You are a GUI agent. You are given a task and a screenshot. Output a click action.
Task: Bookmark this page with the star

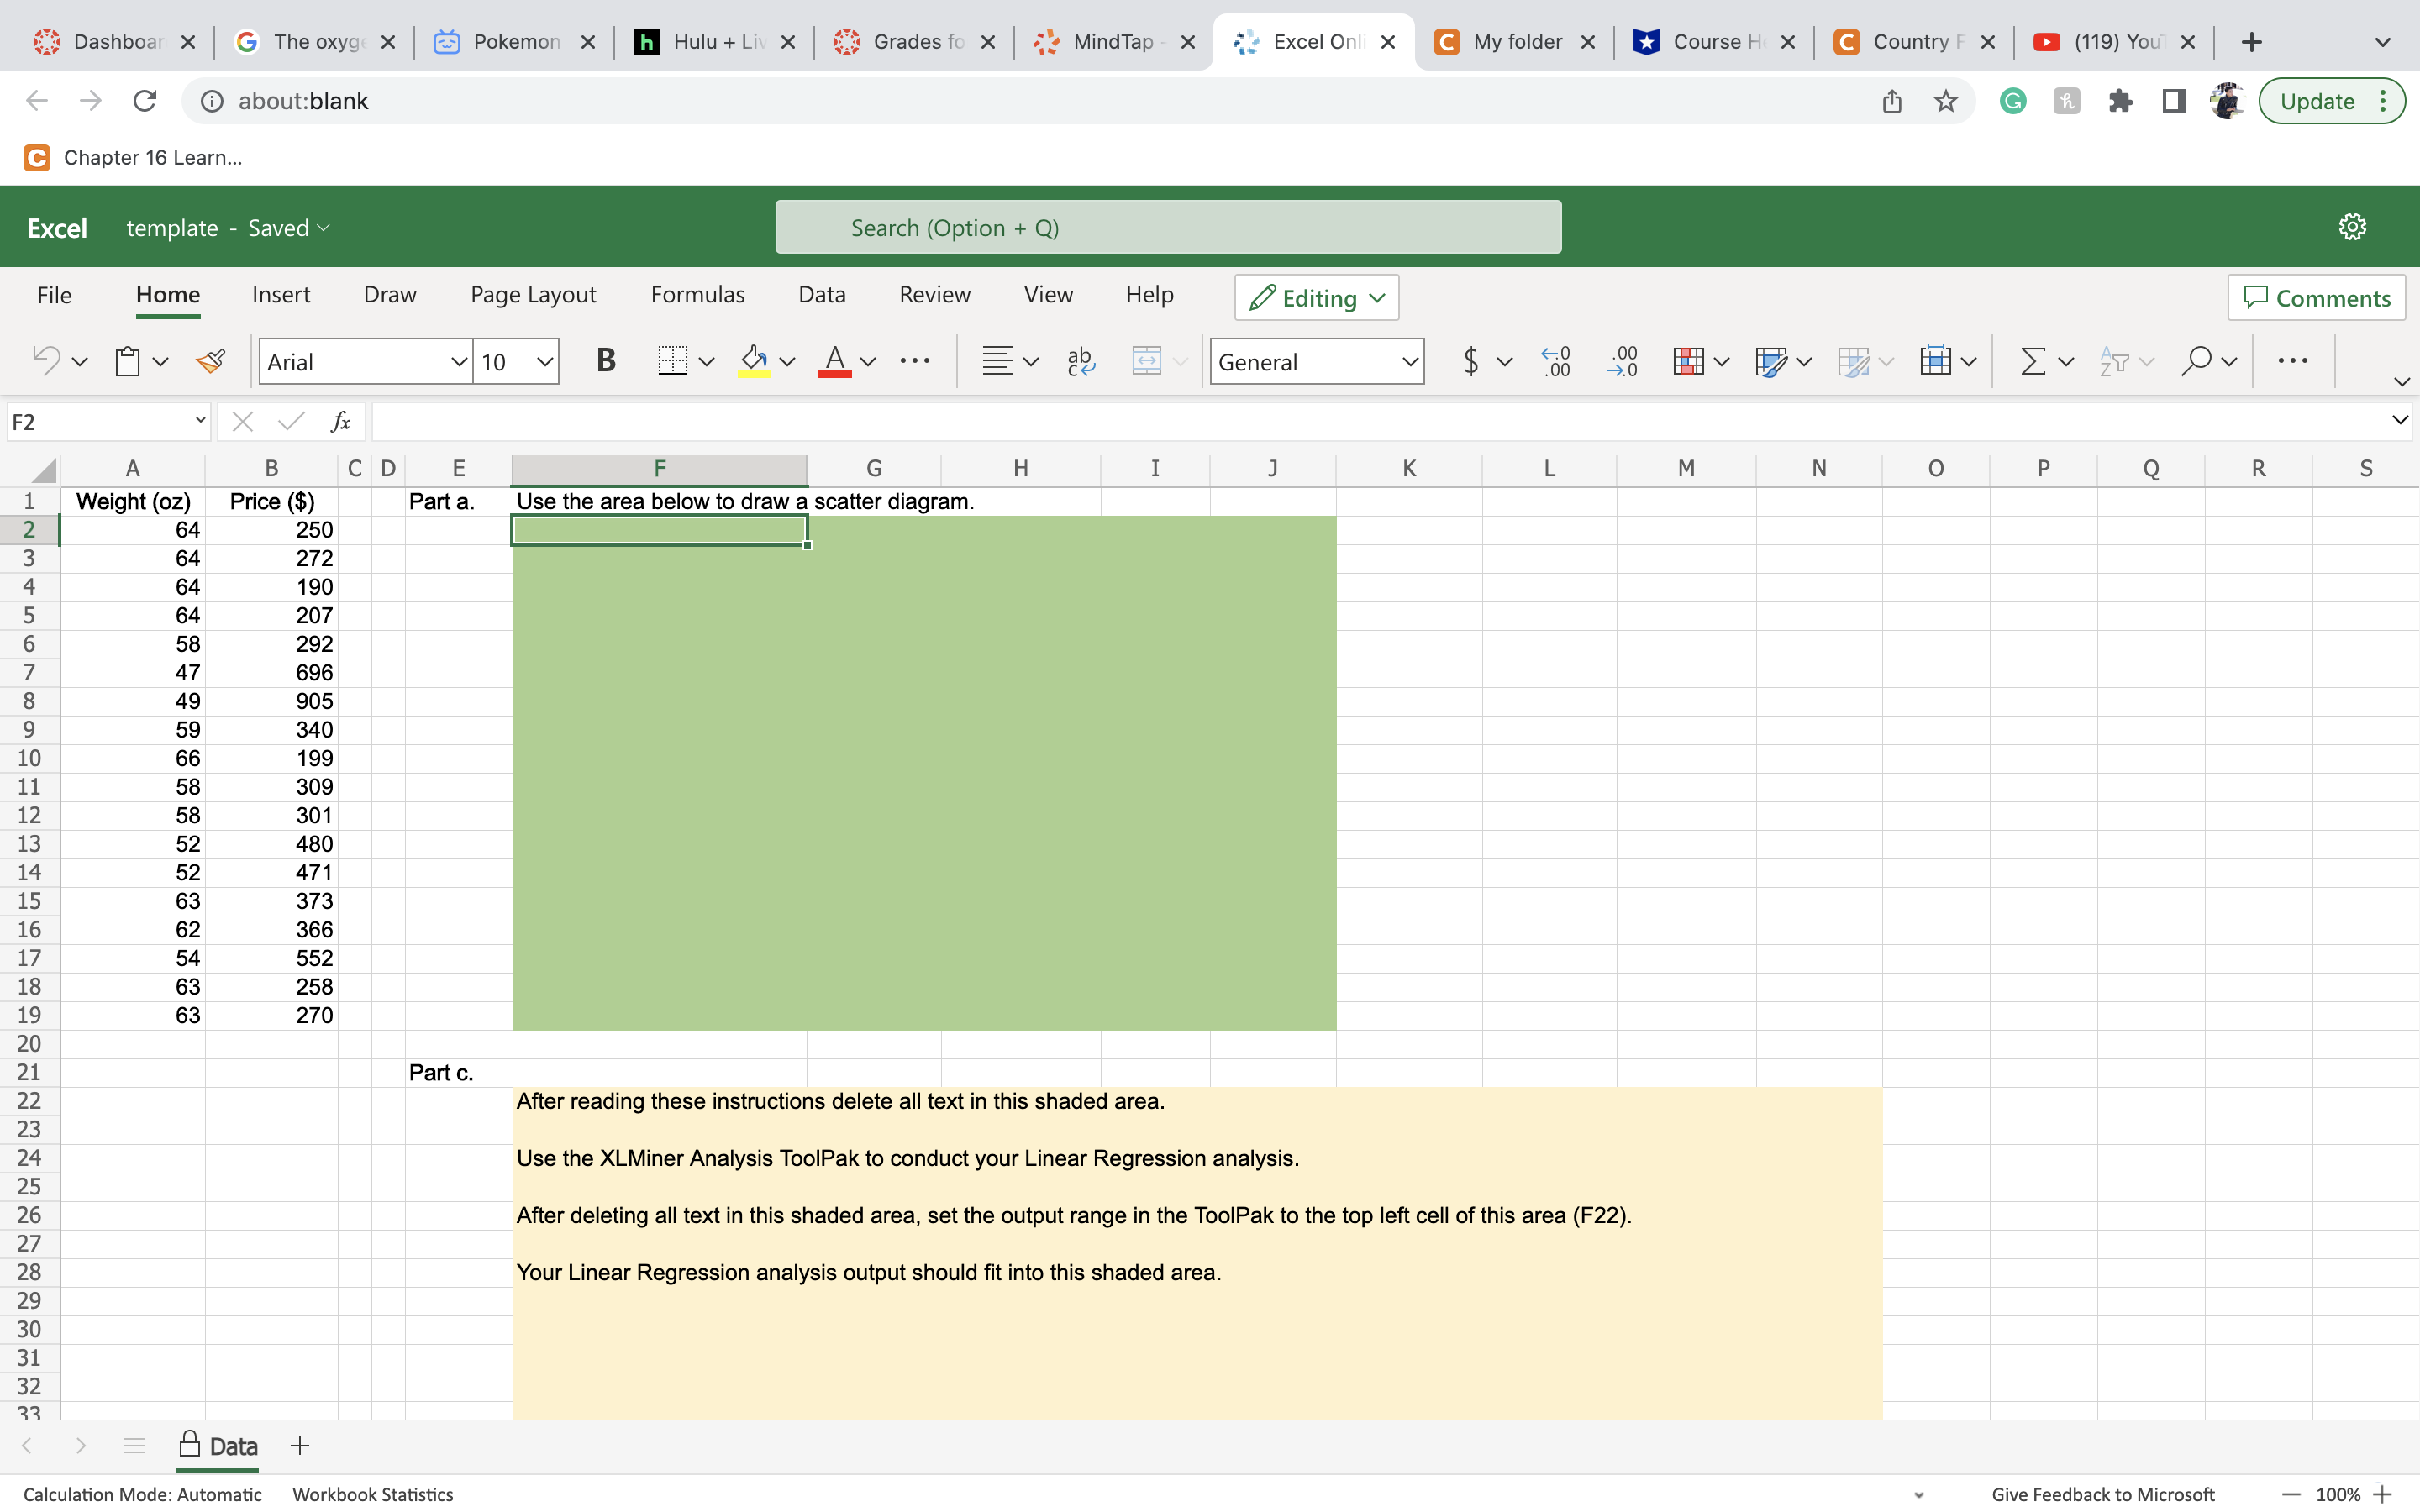pyautogui.click(x=1945, y=100)
